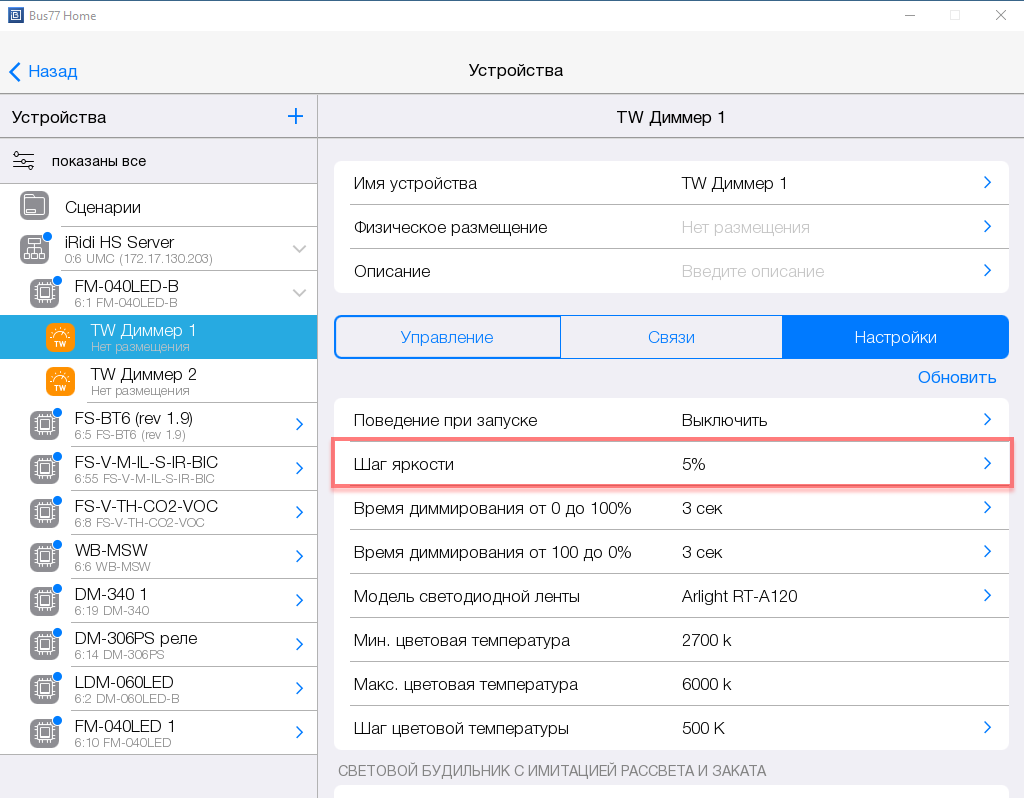1024x798 pixels.
Task: Switch to the Управление tab
Action: click(x=447, y=337)
